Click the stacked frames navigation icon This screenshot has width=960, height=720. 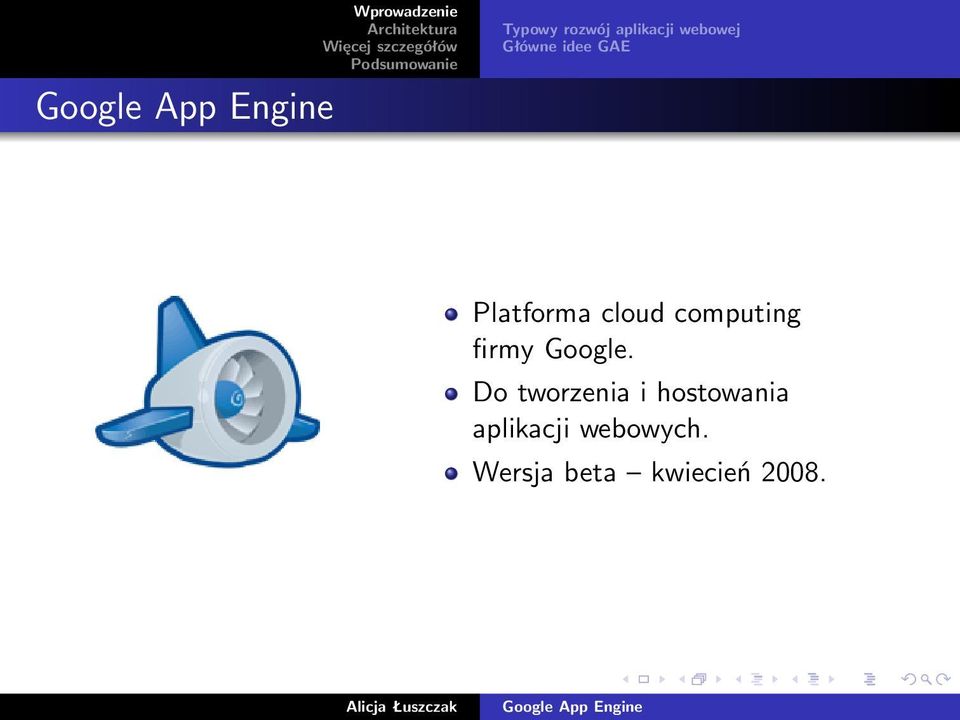[699, 679]
